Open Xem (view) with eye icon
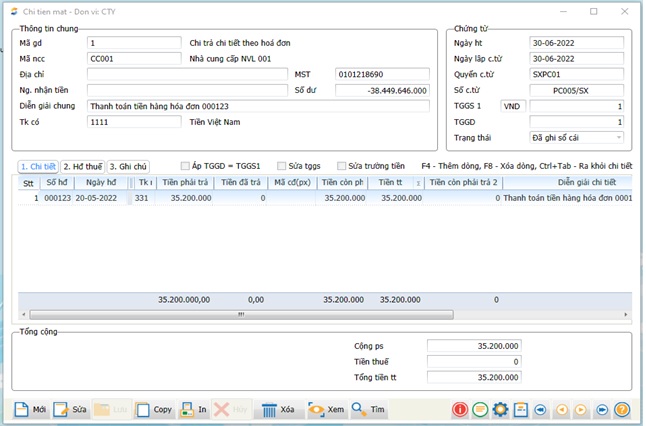This screenshot has width=646, height=426. click(326, 410)
